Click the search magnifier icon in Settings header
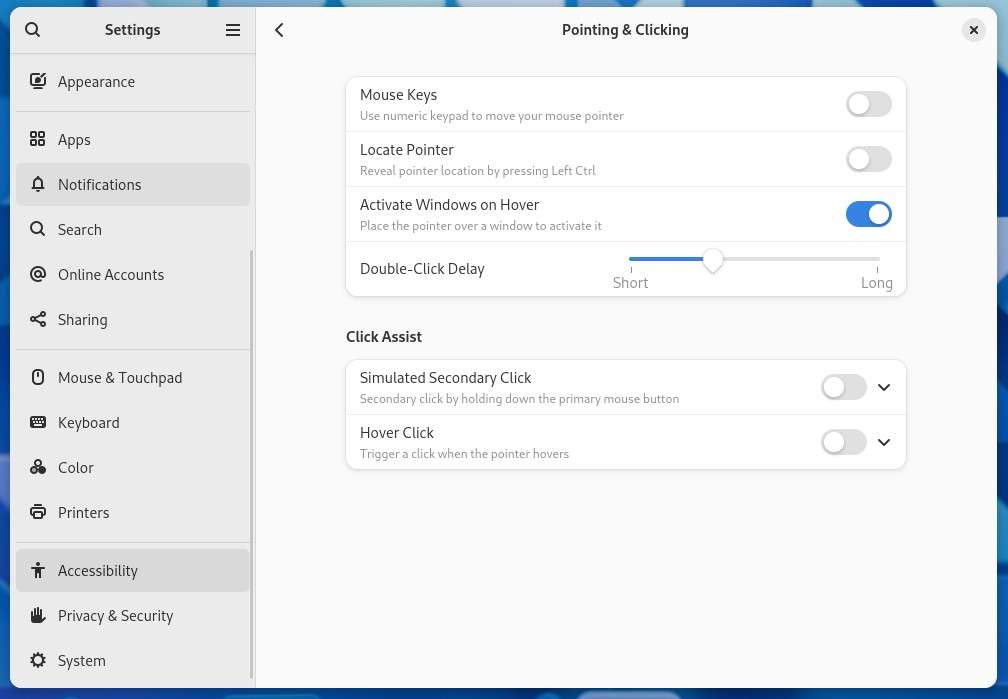 pyautogui.click(x=33, y=30)
